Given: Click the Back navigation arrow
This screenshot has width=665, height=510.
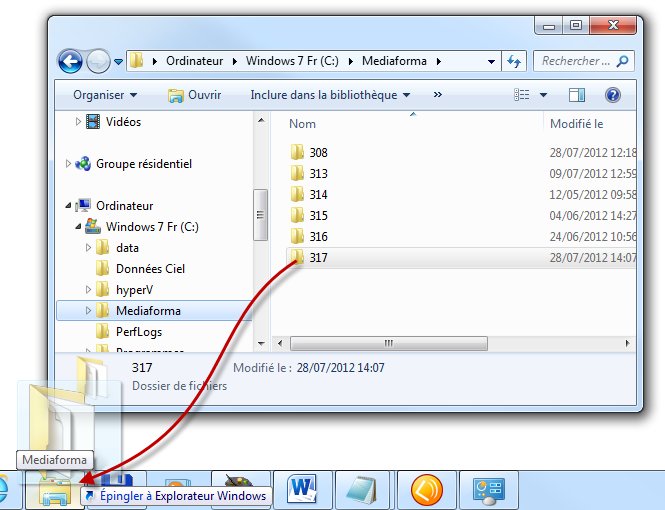Looking at the screenshot, I should click(70, 61).
